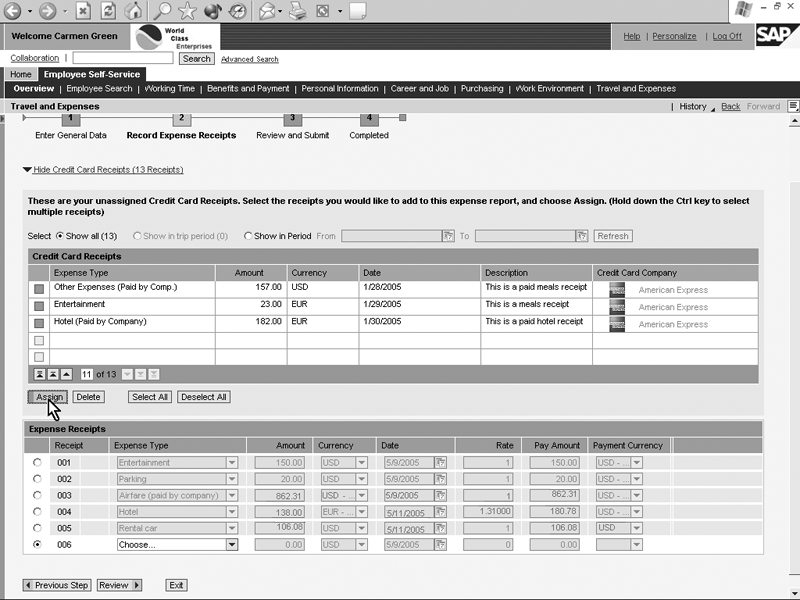The image size is (800, 600).
Task: Select the Hotel (Paid by Company) row selector
Action: (39, 323)
